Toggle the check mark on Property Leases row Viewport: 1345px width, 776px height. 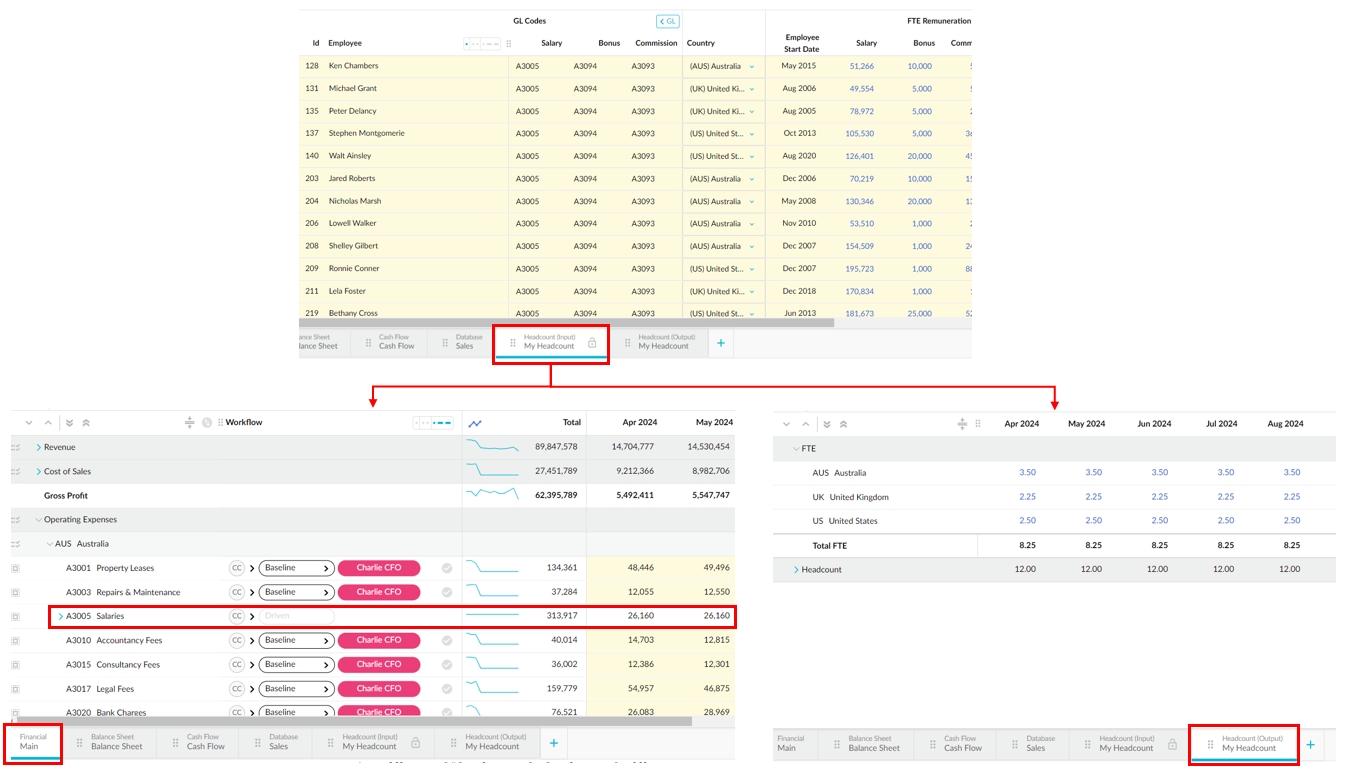coord(447,568)
